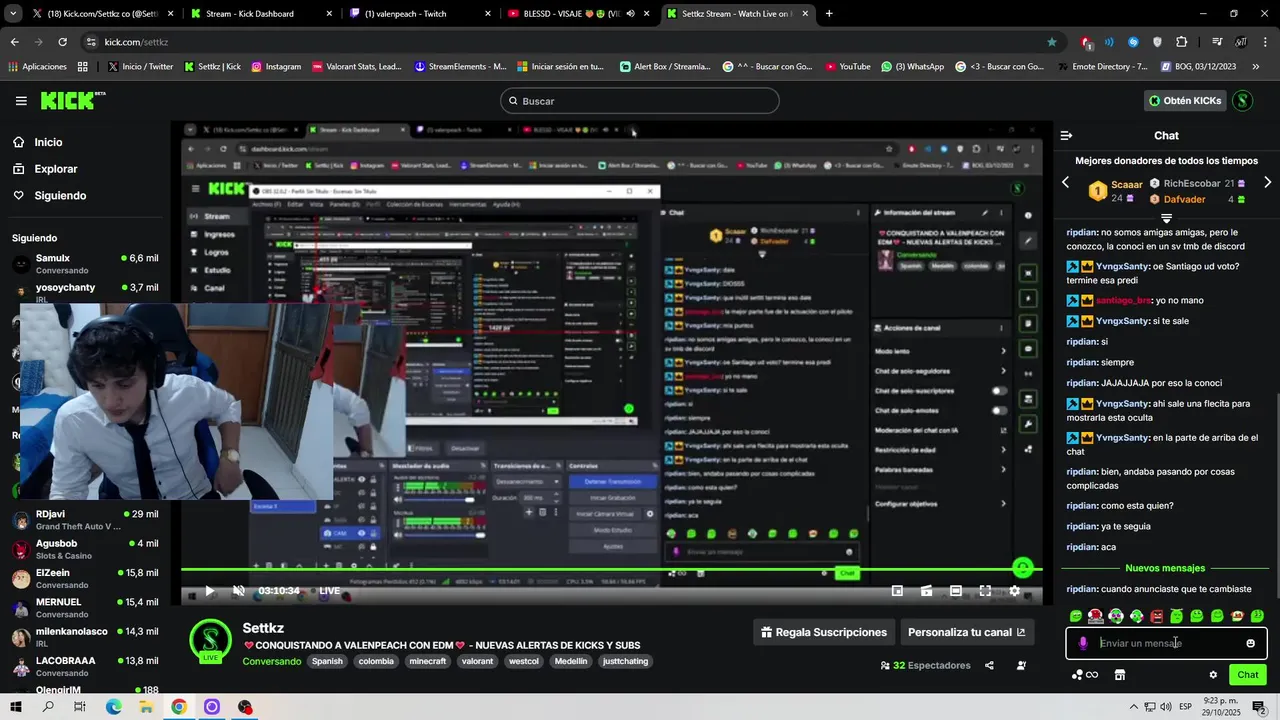Open a new browser tab
The image size is (1280, 720).
(x=829, y=14)
